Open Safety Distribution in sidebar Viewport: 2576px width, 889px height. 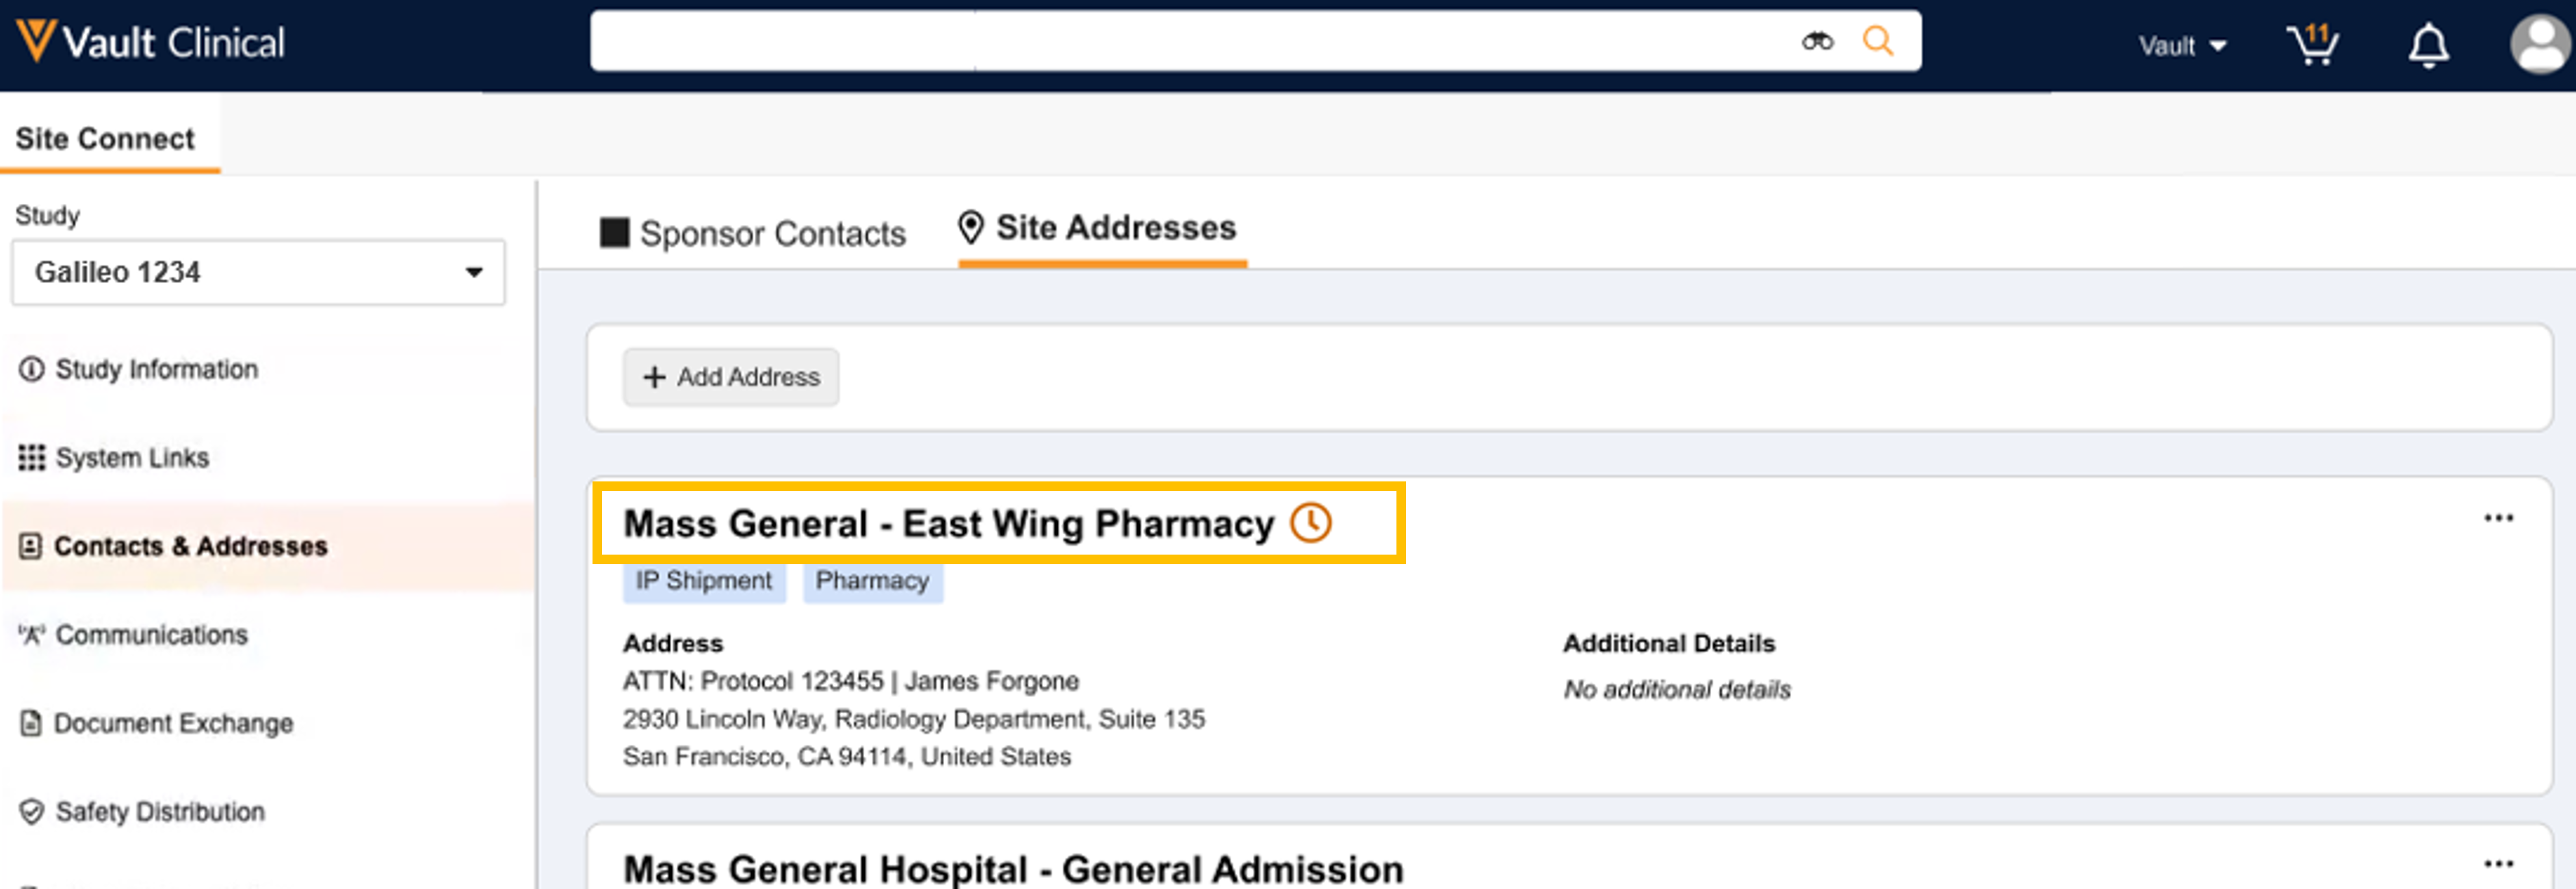160,812
